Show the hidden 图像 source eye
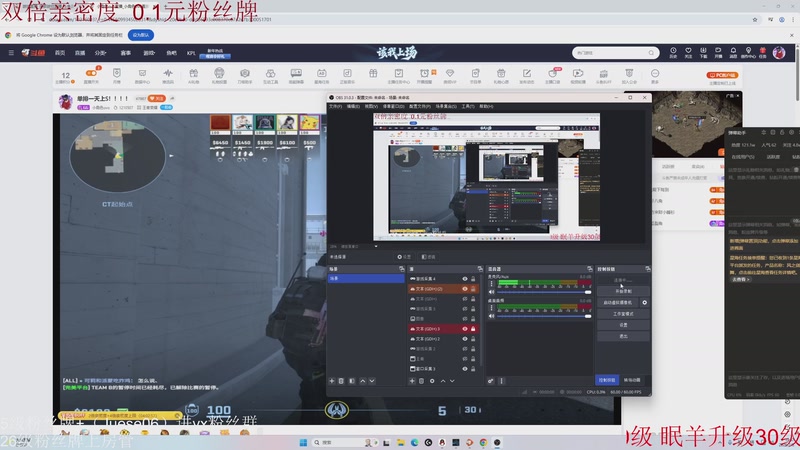The width and height of the screenshot is (800, 450). [465, 318]
